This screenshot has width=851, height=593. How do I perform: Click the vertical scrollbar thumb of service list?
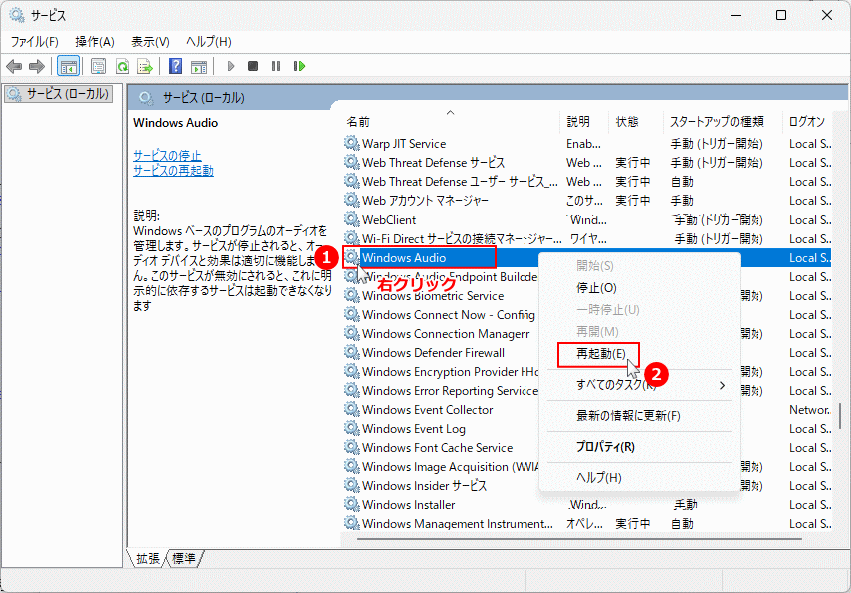coord(840,416)
